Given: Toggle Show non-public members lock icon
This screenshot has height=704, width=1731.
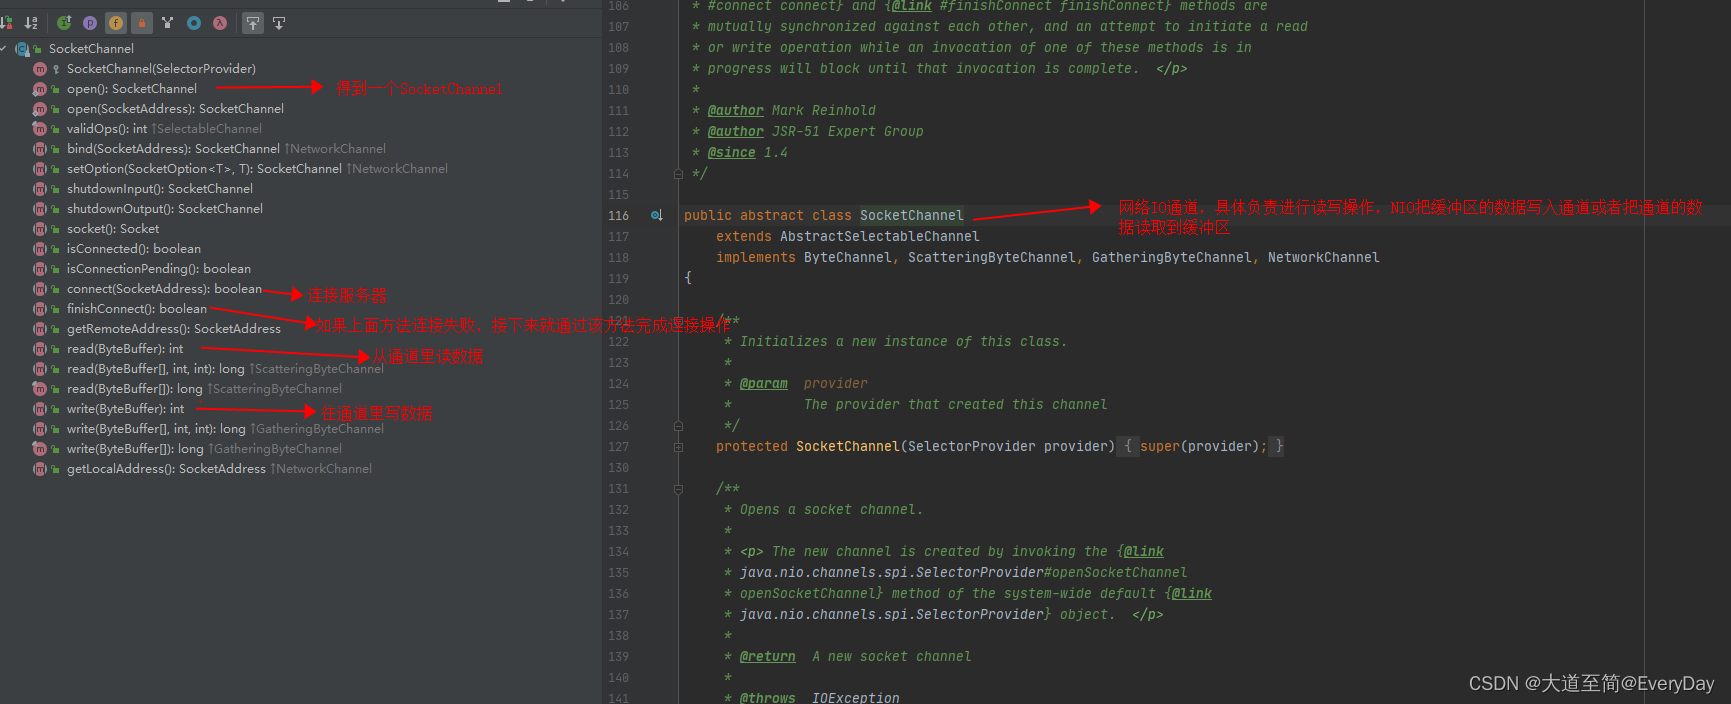Looking at the screenshot, I should coord(142,22).
